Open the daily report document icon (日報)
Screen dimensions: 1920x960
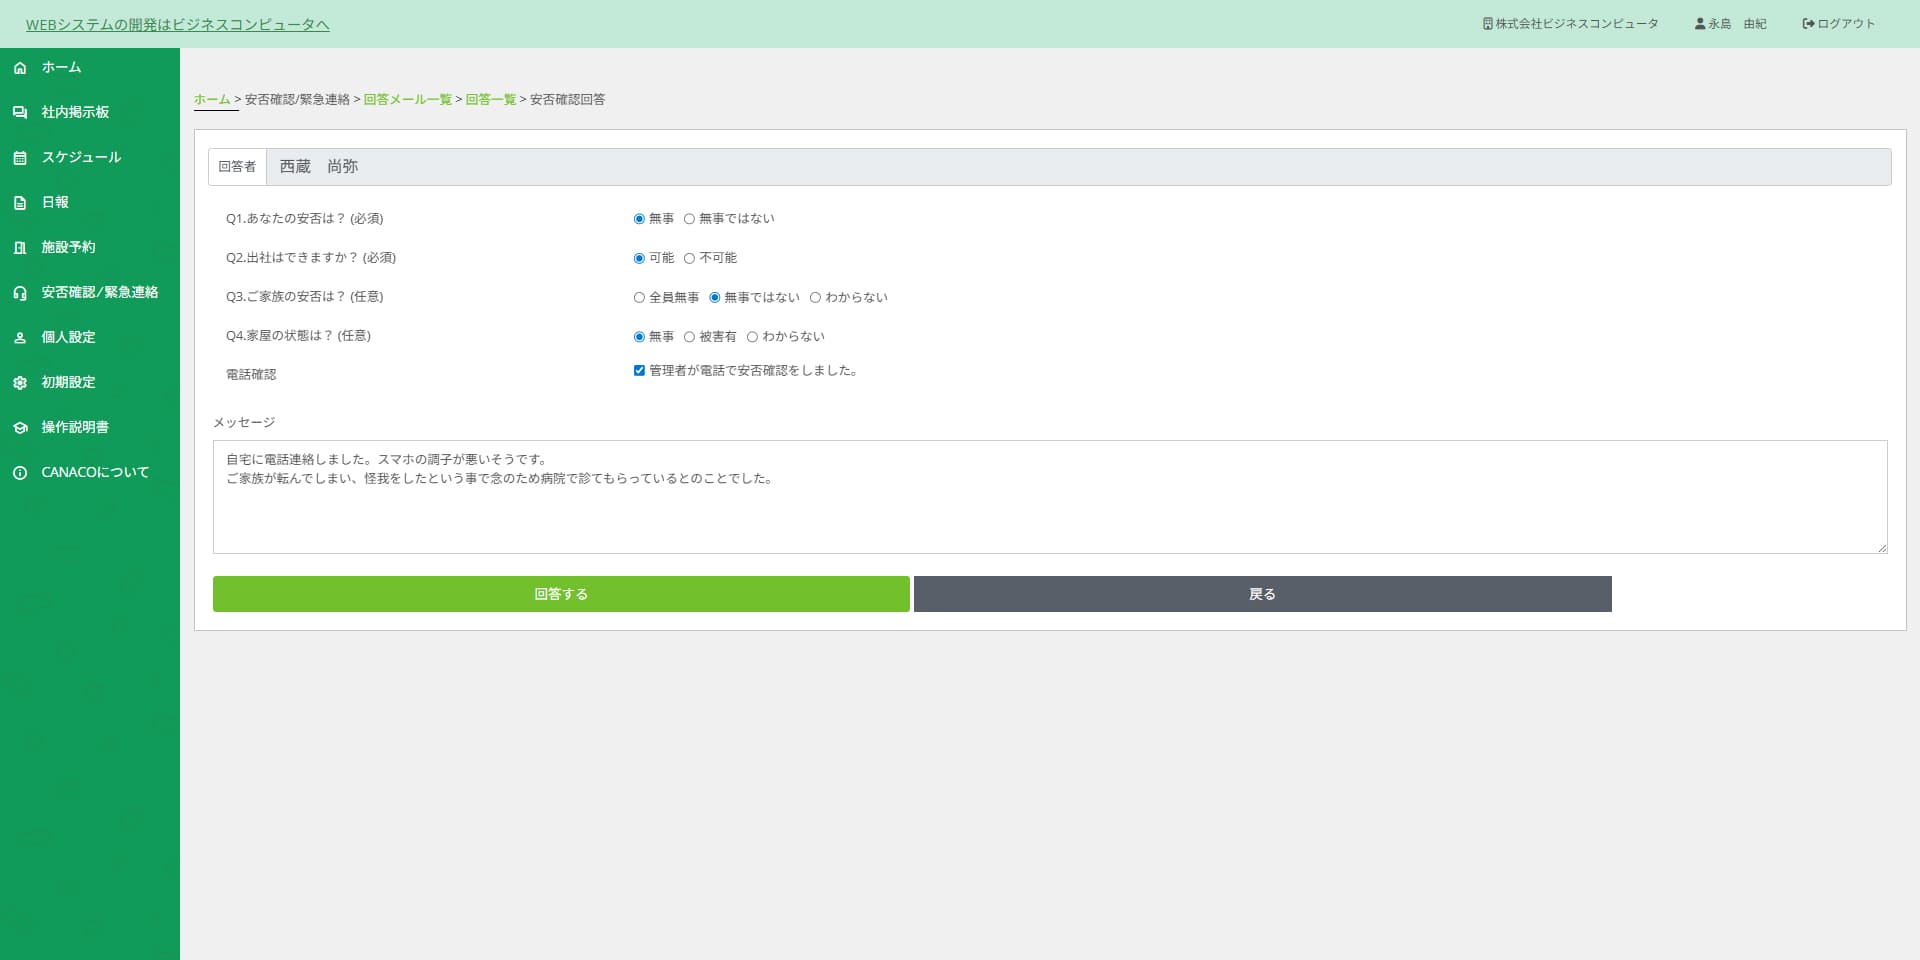pos(20,203)
